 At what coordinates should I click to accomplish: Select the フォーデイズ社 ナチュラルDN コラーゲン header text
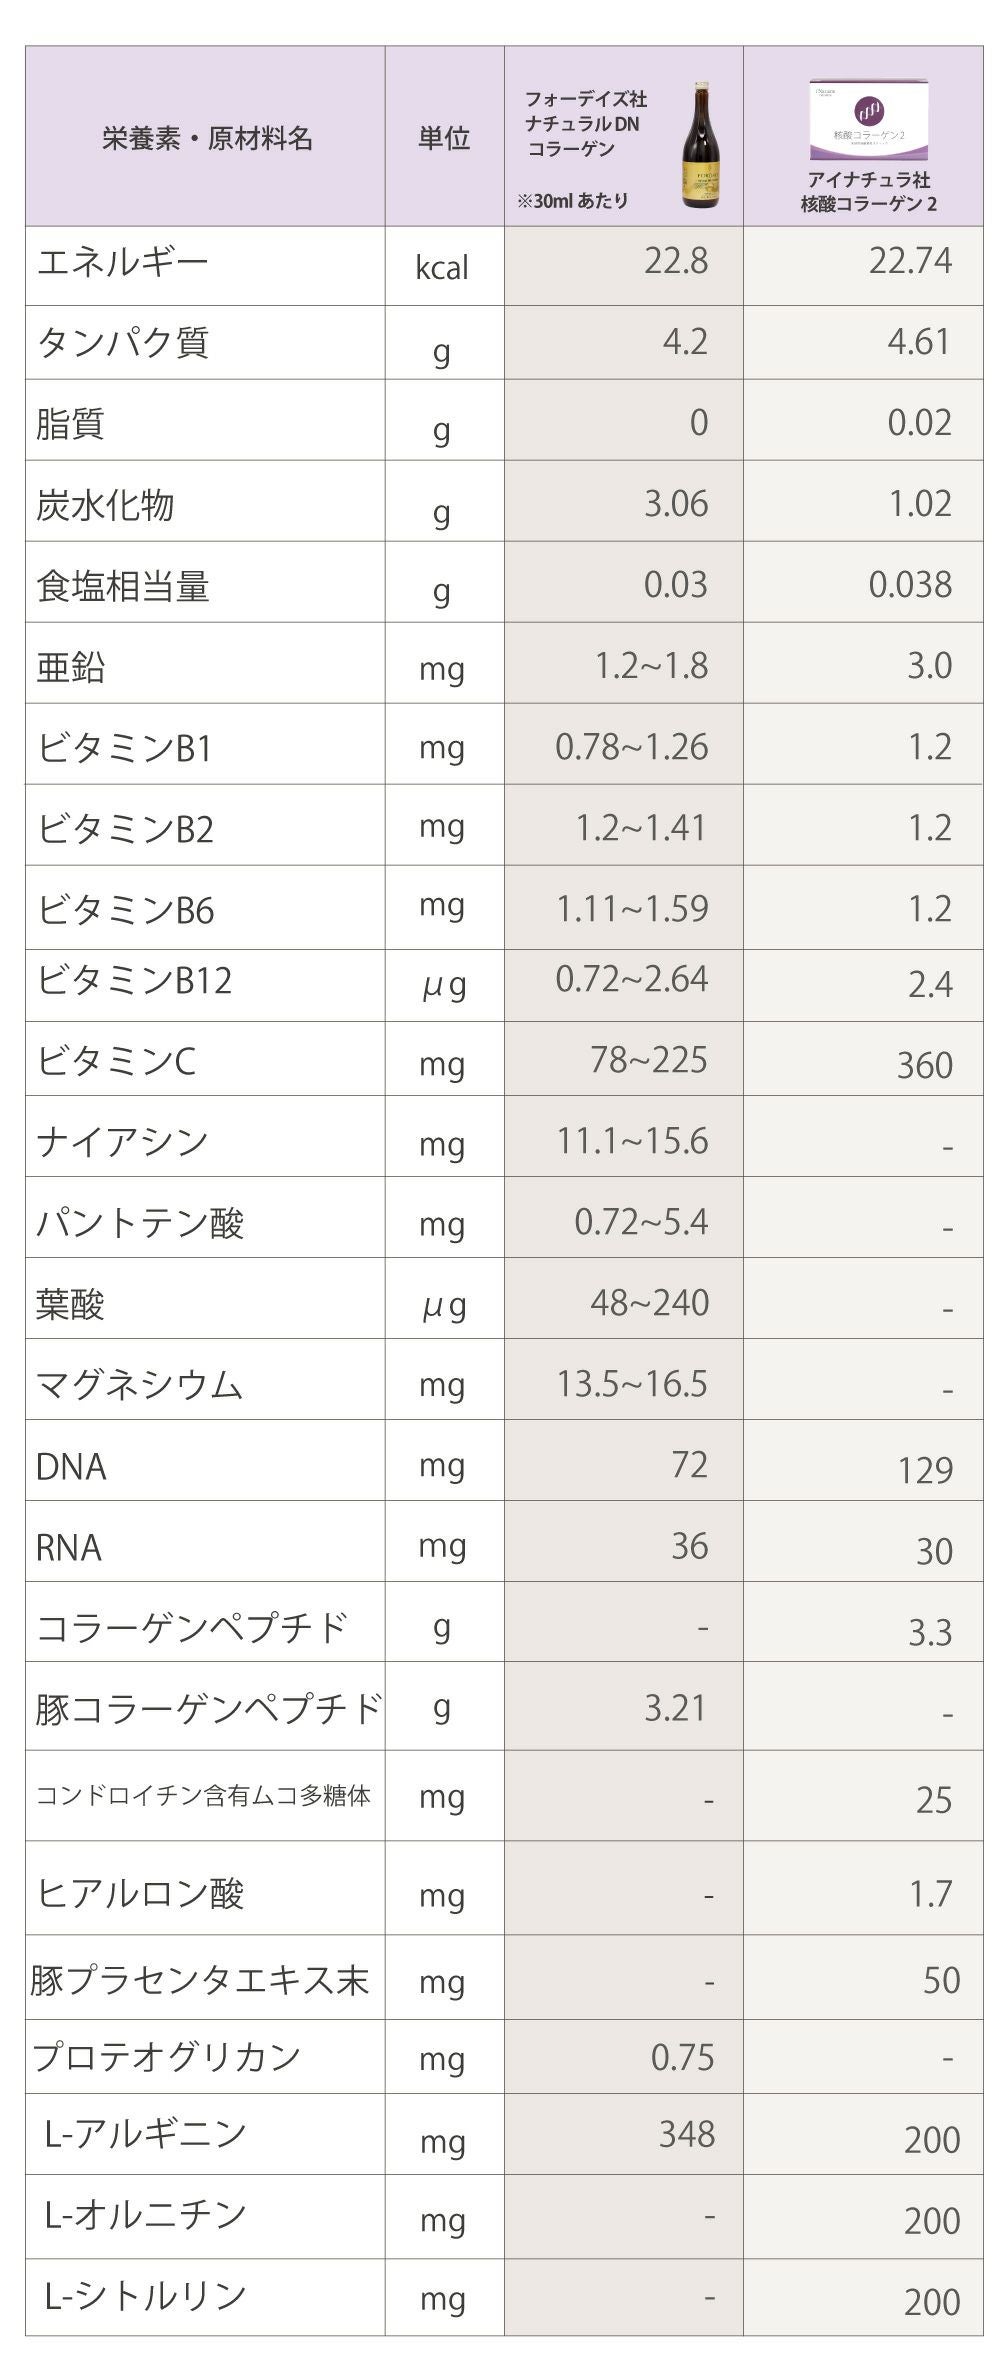click(585, 124)
